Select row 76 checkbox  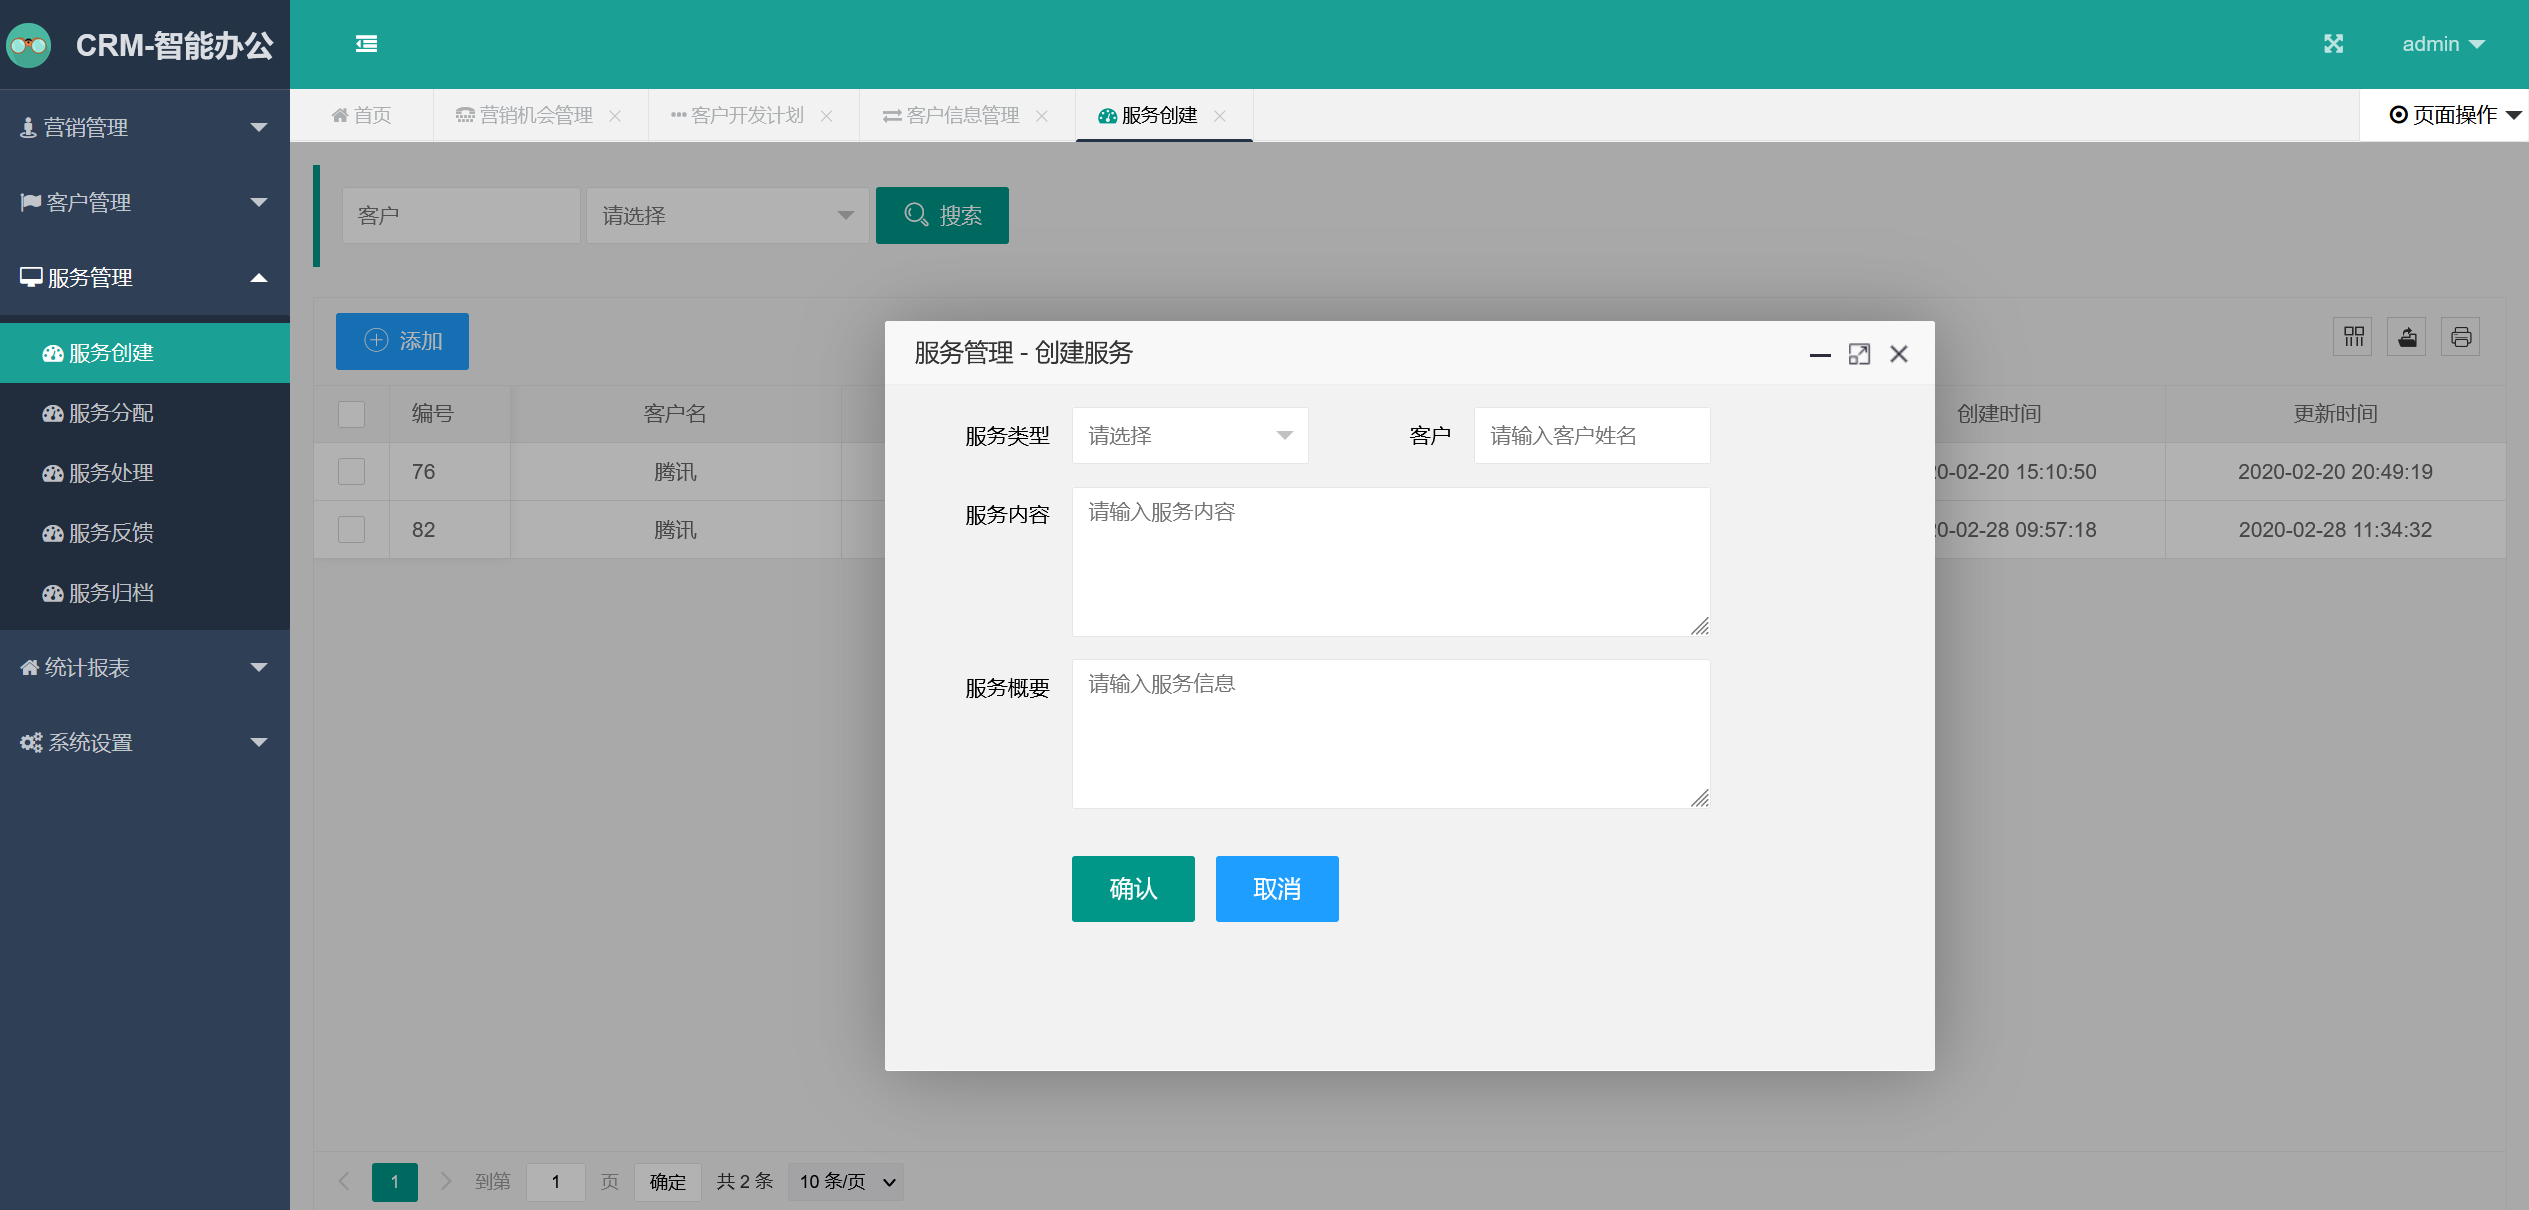click(x=351, y=472)
